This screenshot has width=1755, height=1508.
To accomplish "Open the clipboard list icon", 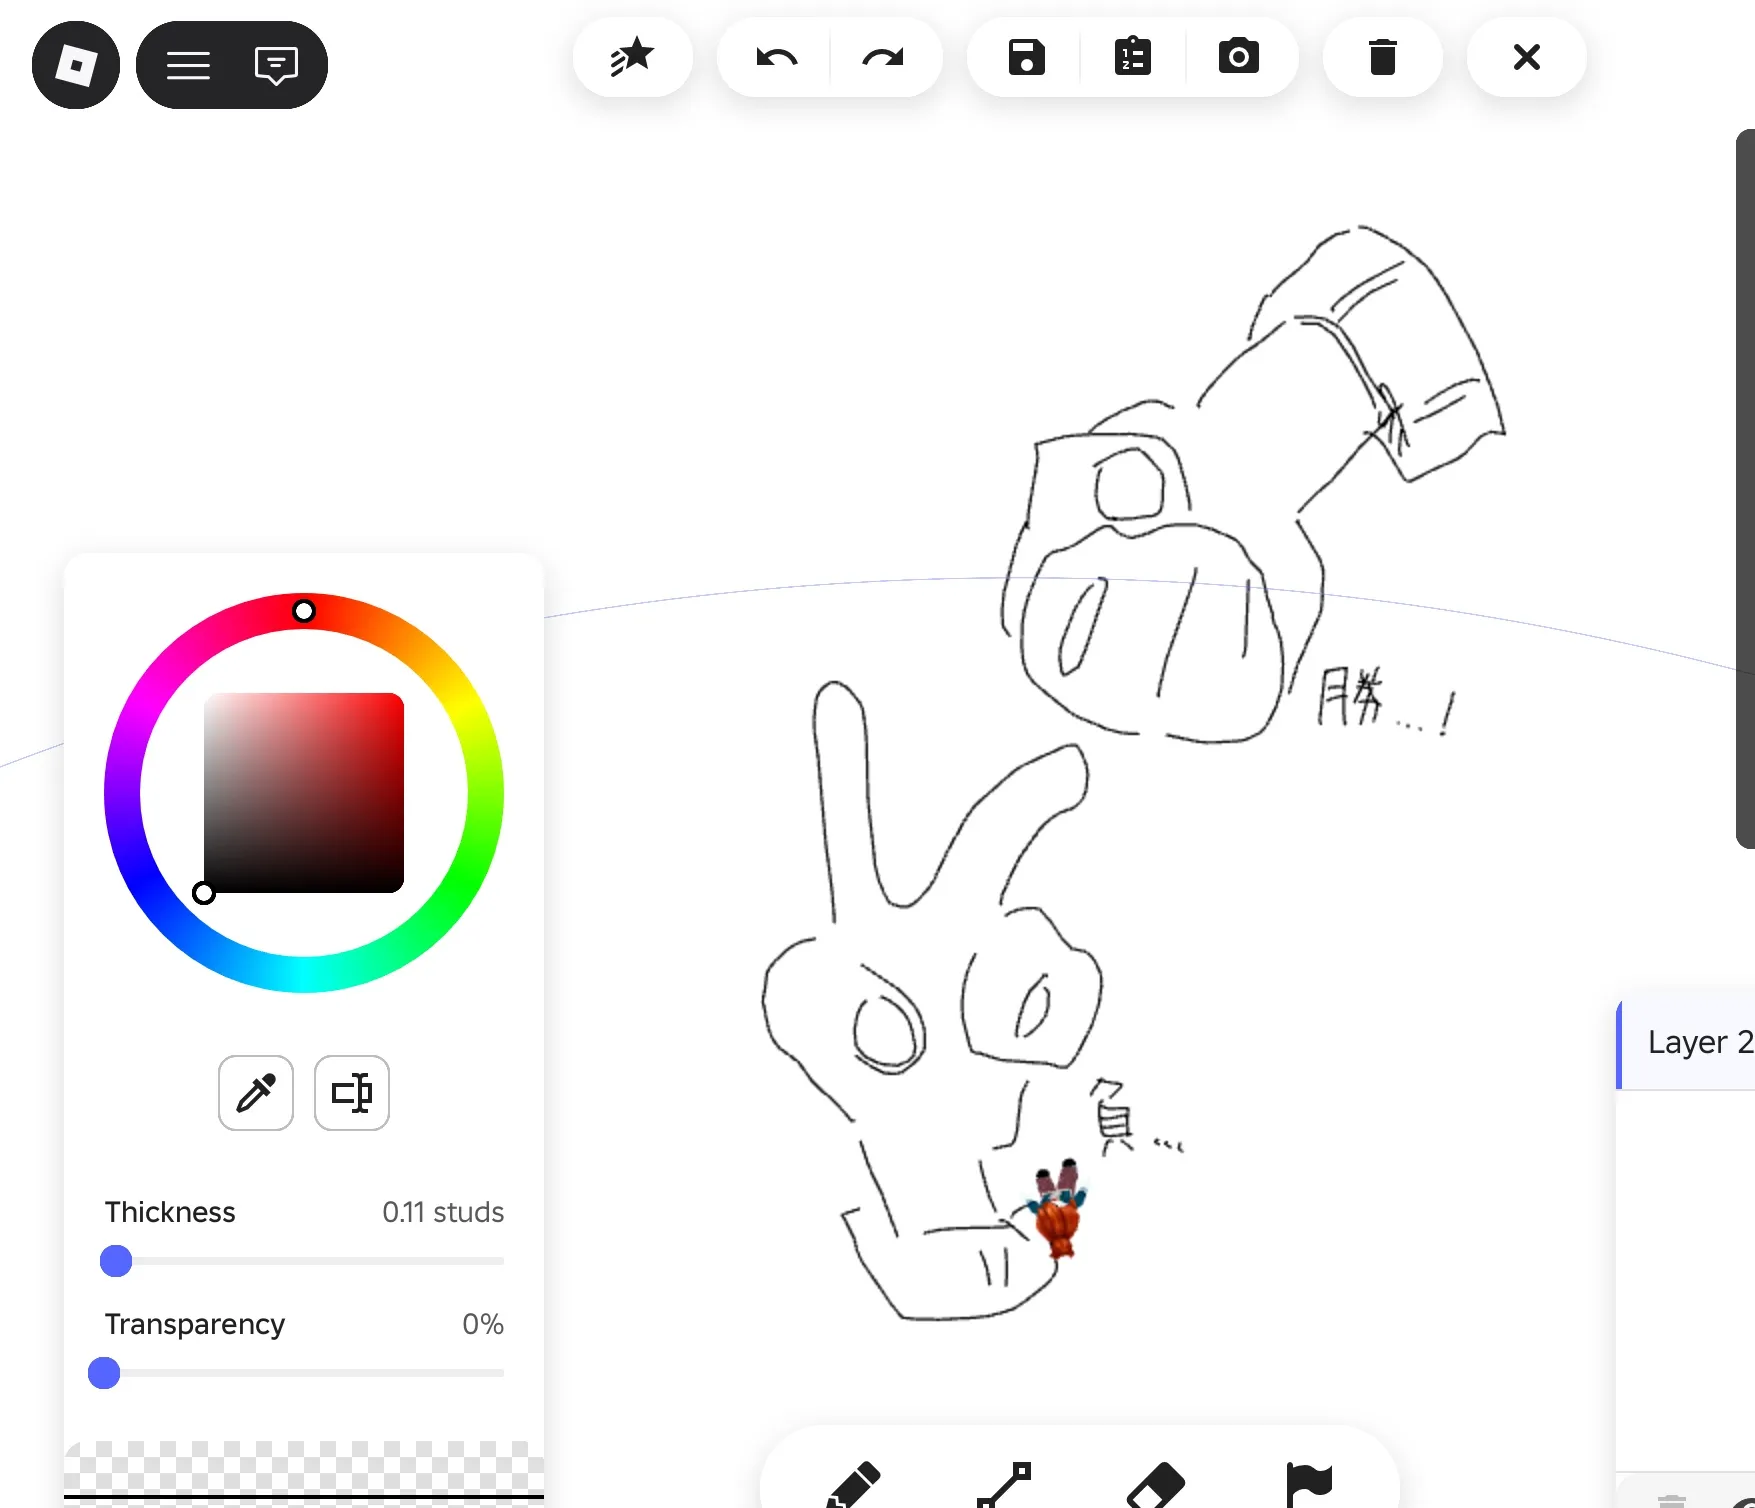I will click(1132, 57).
